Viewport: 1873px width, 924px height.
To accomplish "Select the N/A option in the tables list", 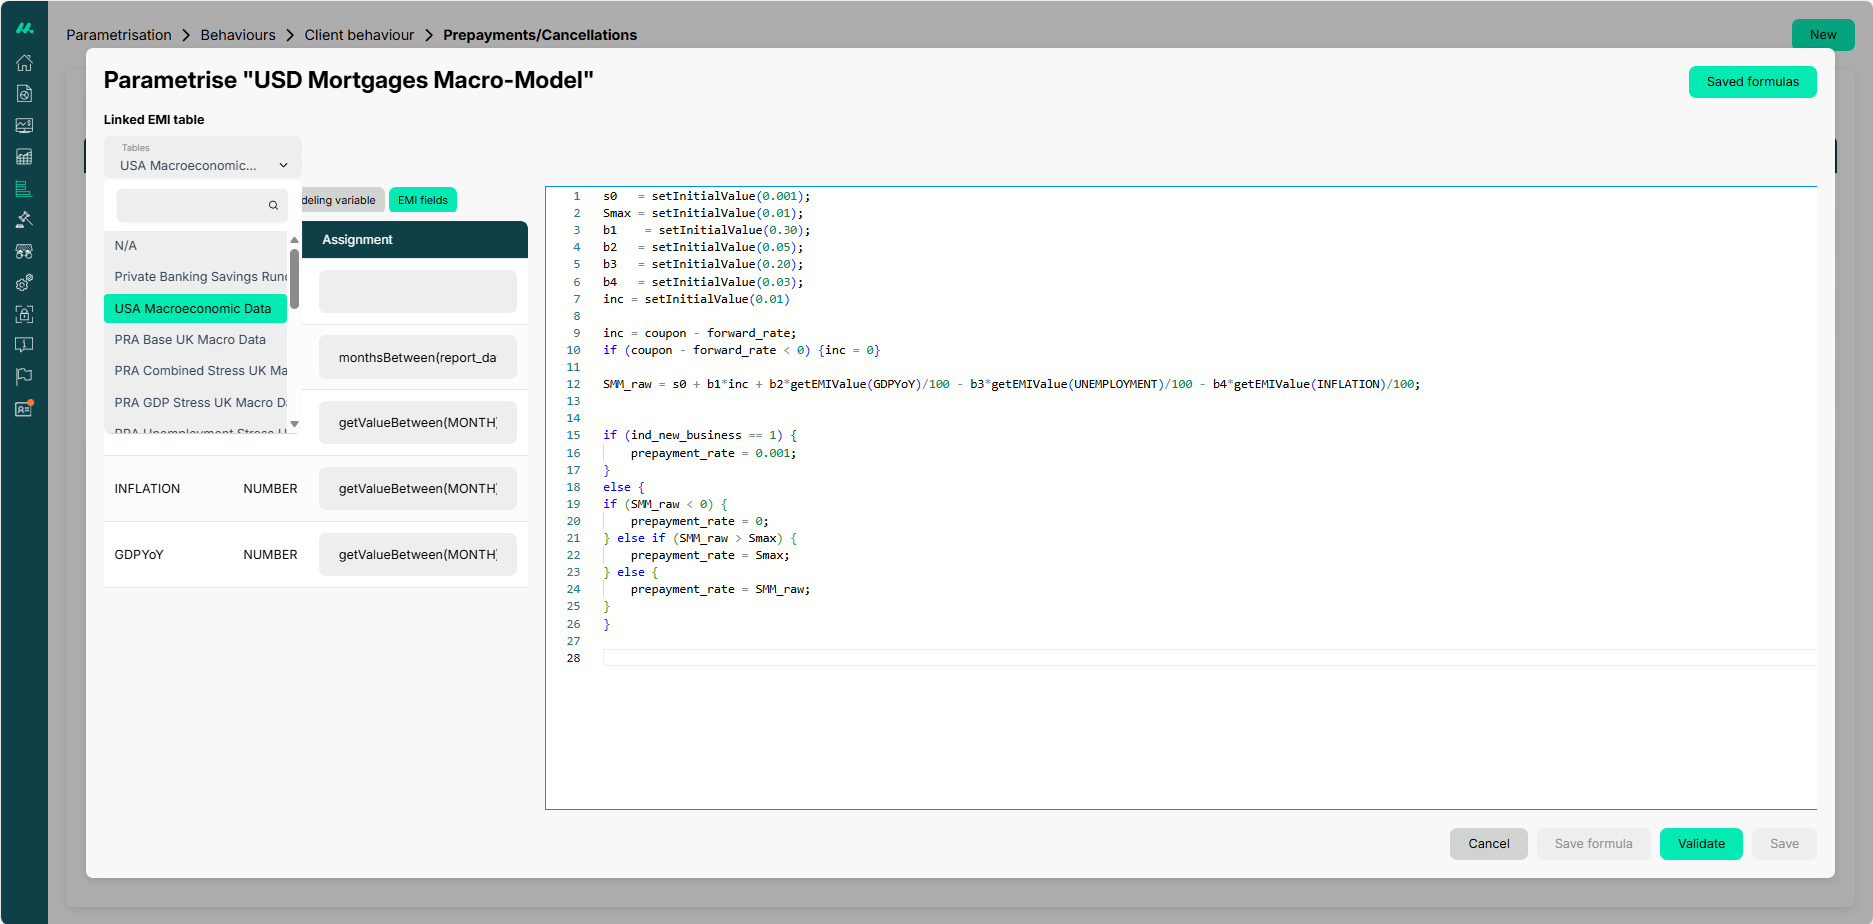I will 126,245.
